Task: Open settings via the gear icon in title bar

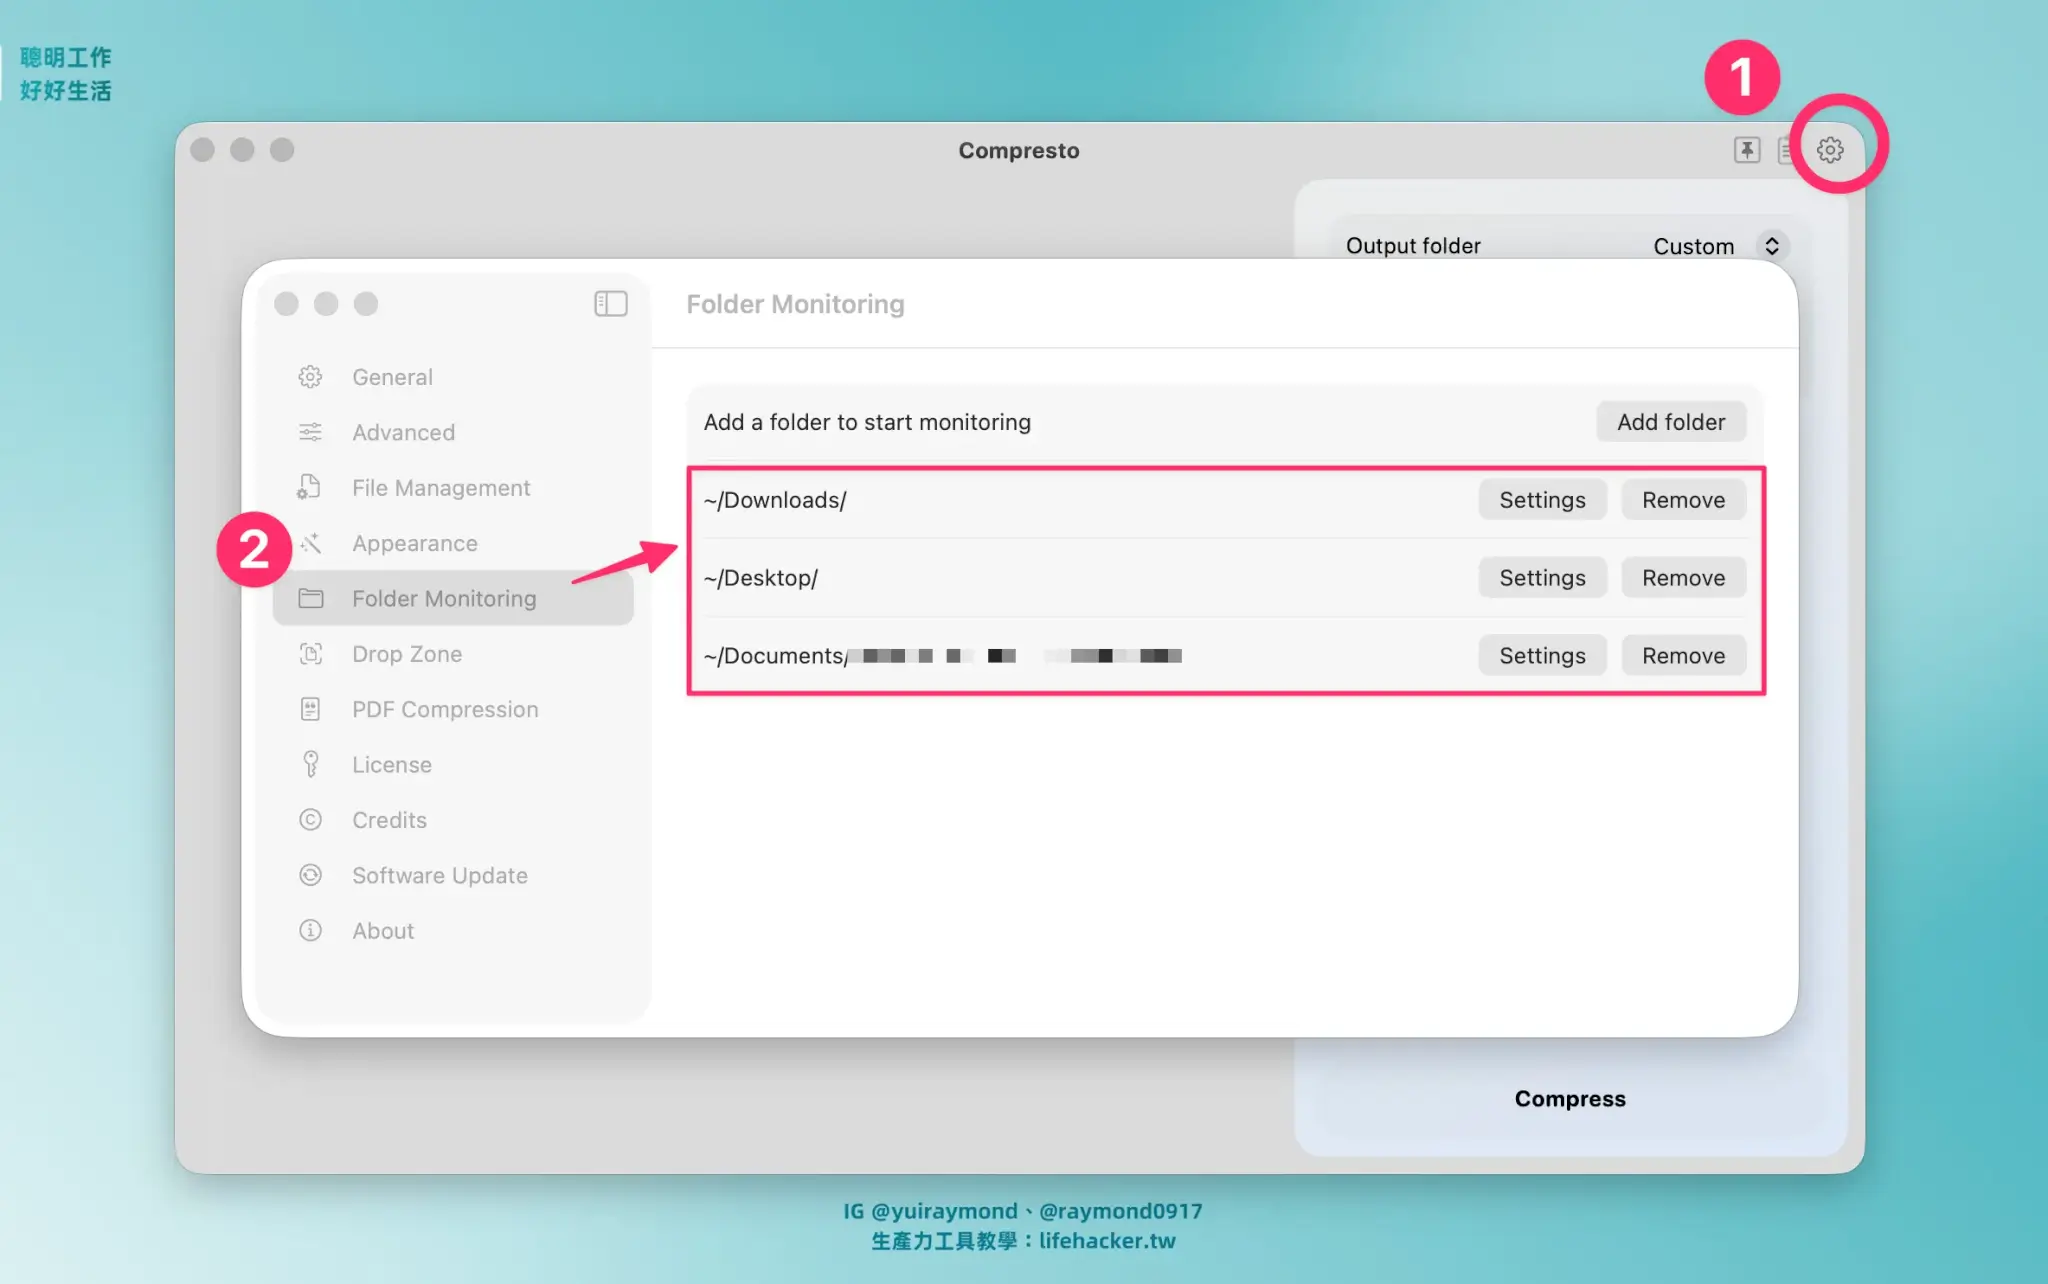Action: tap(1830, 150)
